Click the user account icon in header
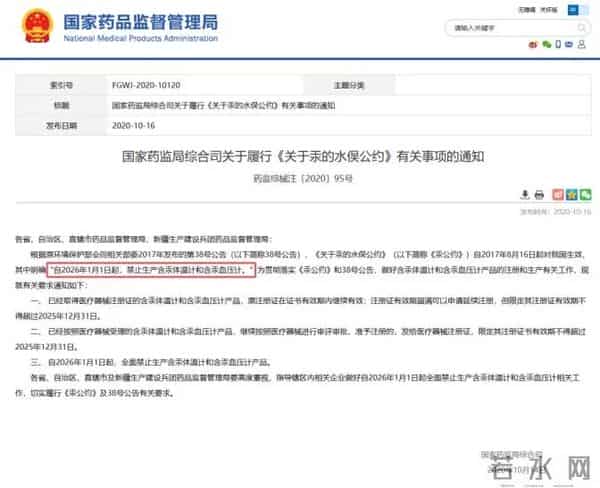Screen dimensions: 600x488 point(582,44)
